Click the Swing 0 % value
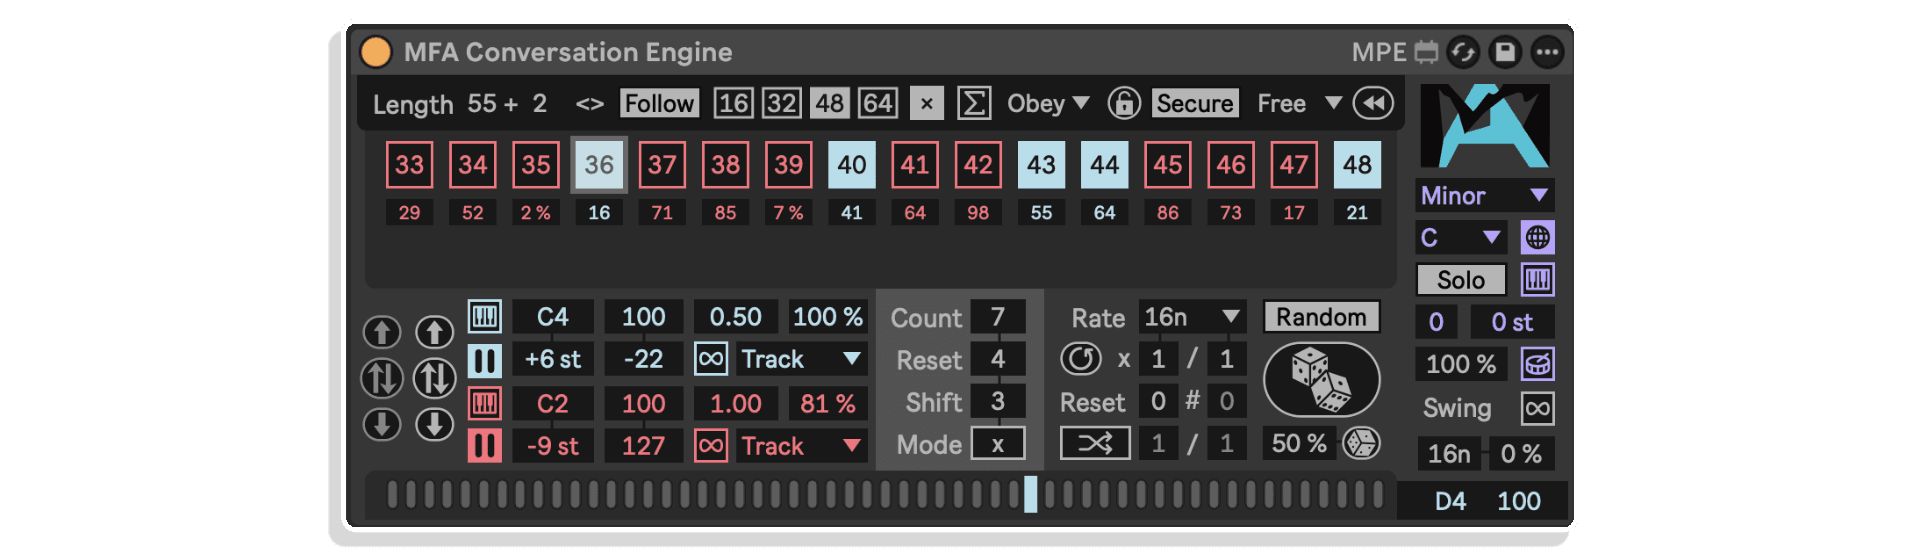The width and height of the screenshot is (1920, 551). click(x=1521, y=454)
